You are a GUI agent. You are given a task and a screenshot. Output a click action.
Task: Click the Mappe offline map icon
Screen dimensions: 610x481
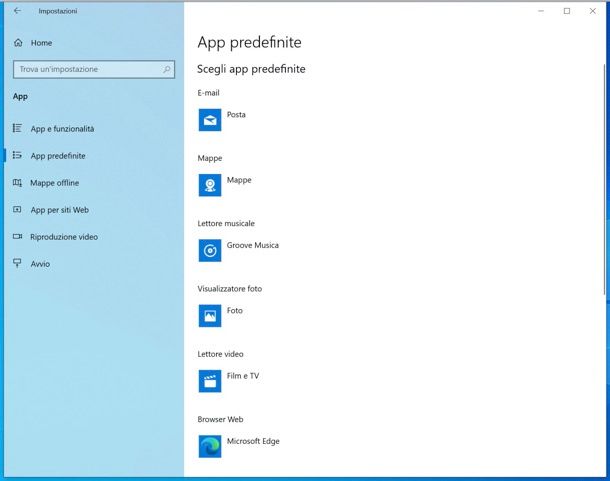17,183
